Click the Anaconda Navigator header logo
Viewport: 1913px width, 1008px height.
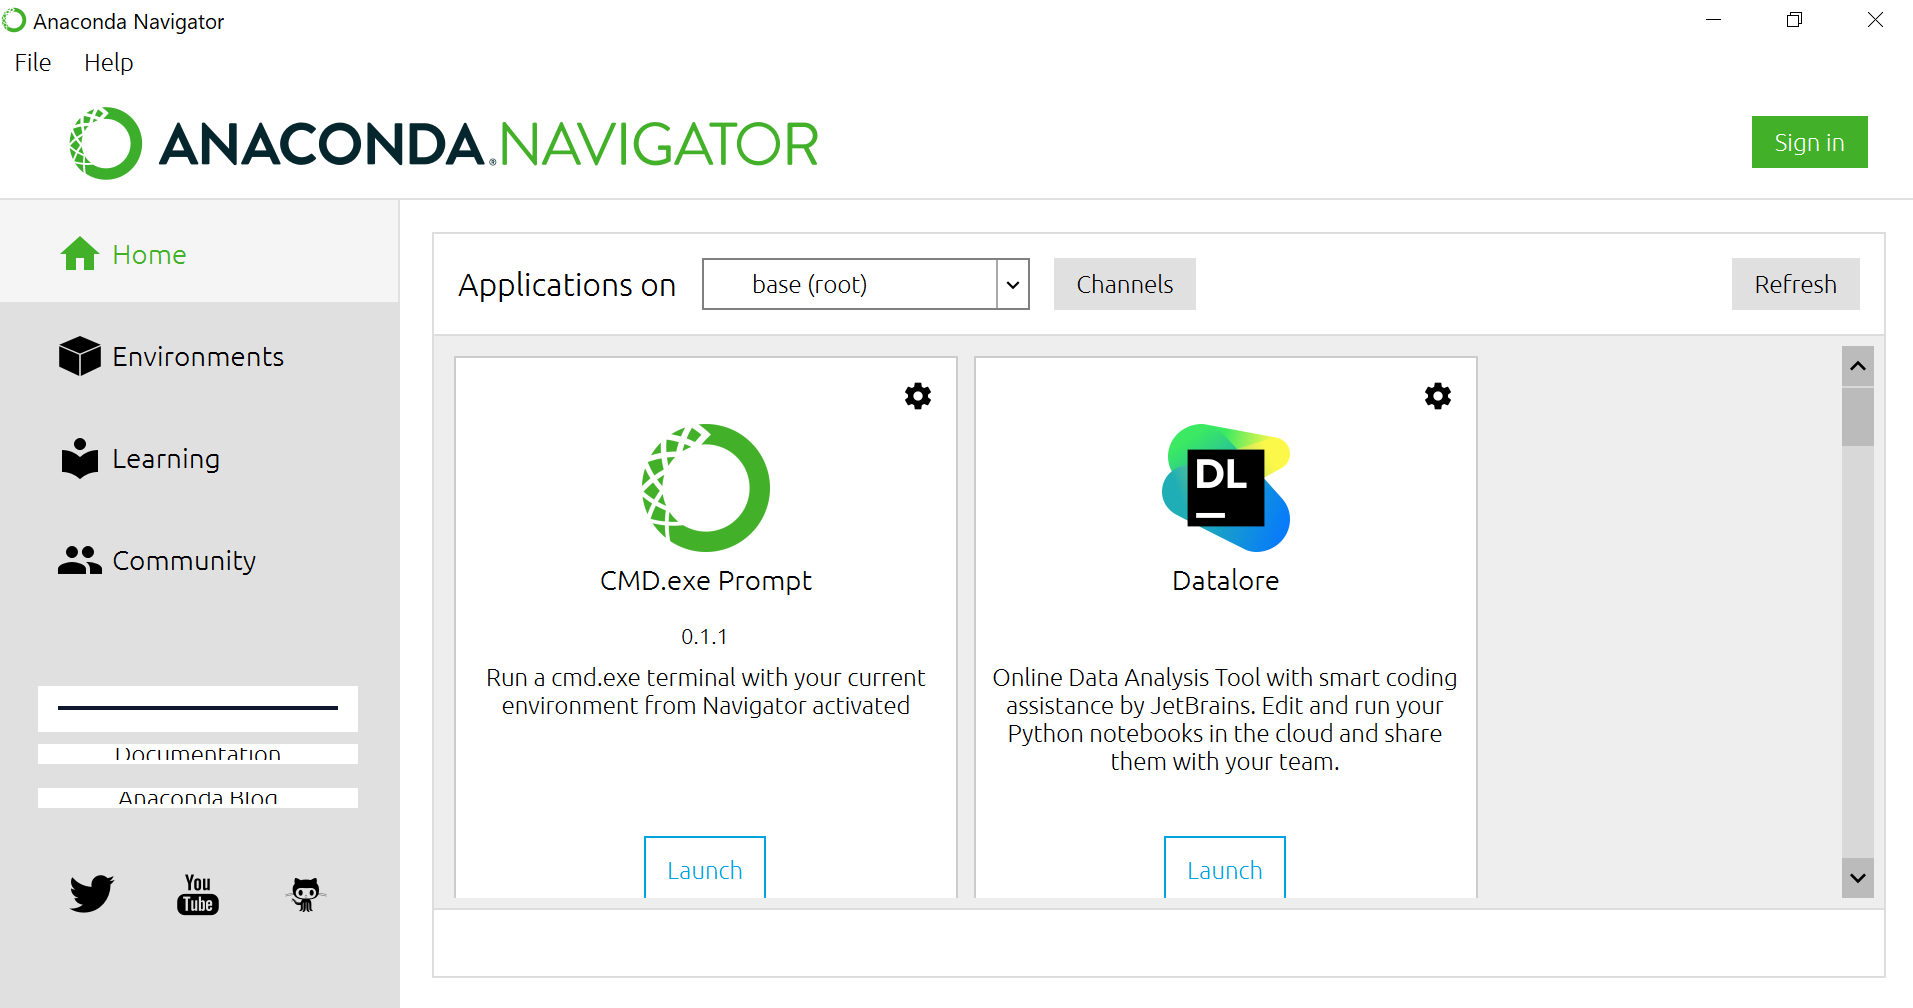point(443,144)
